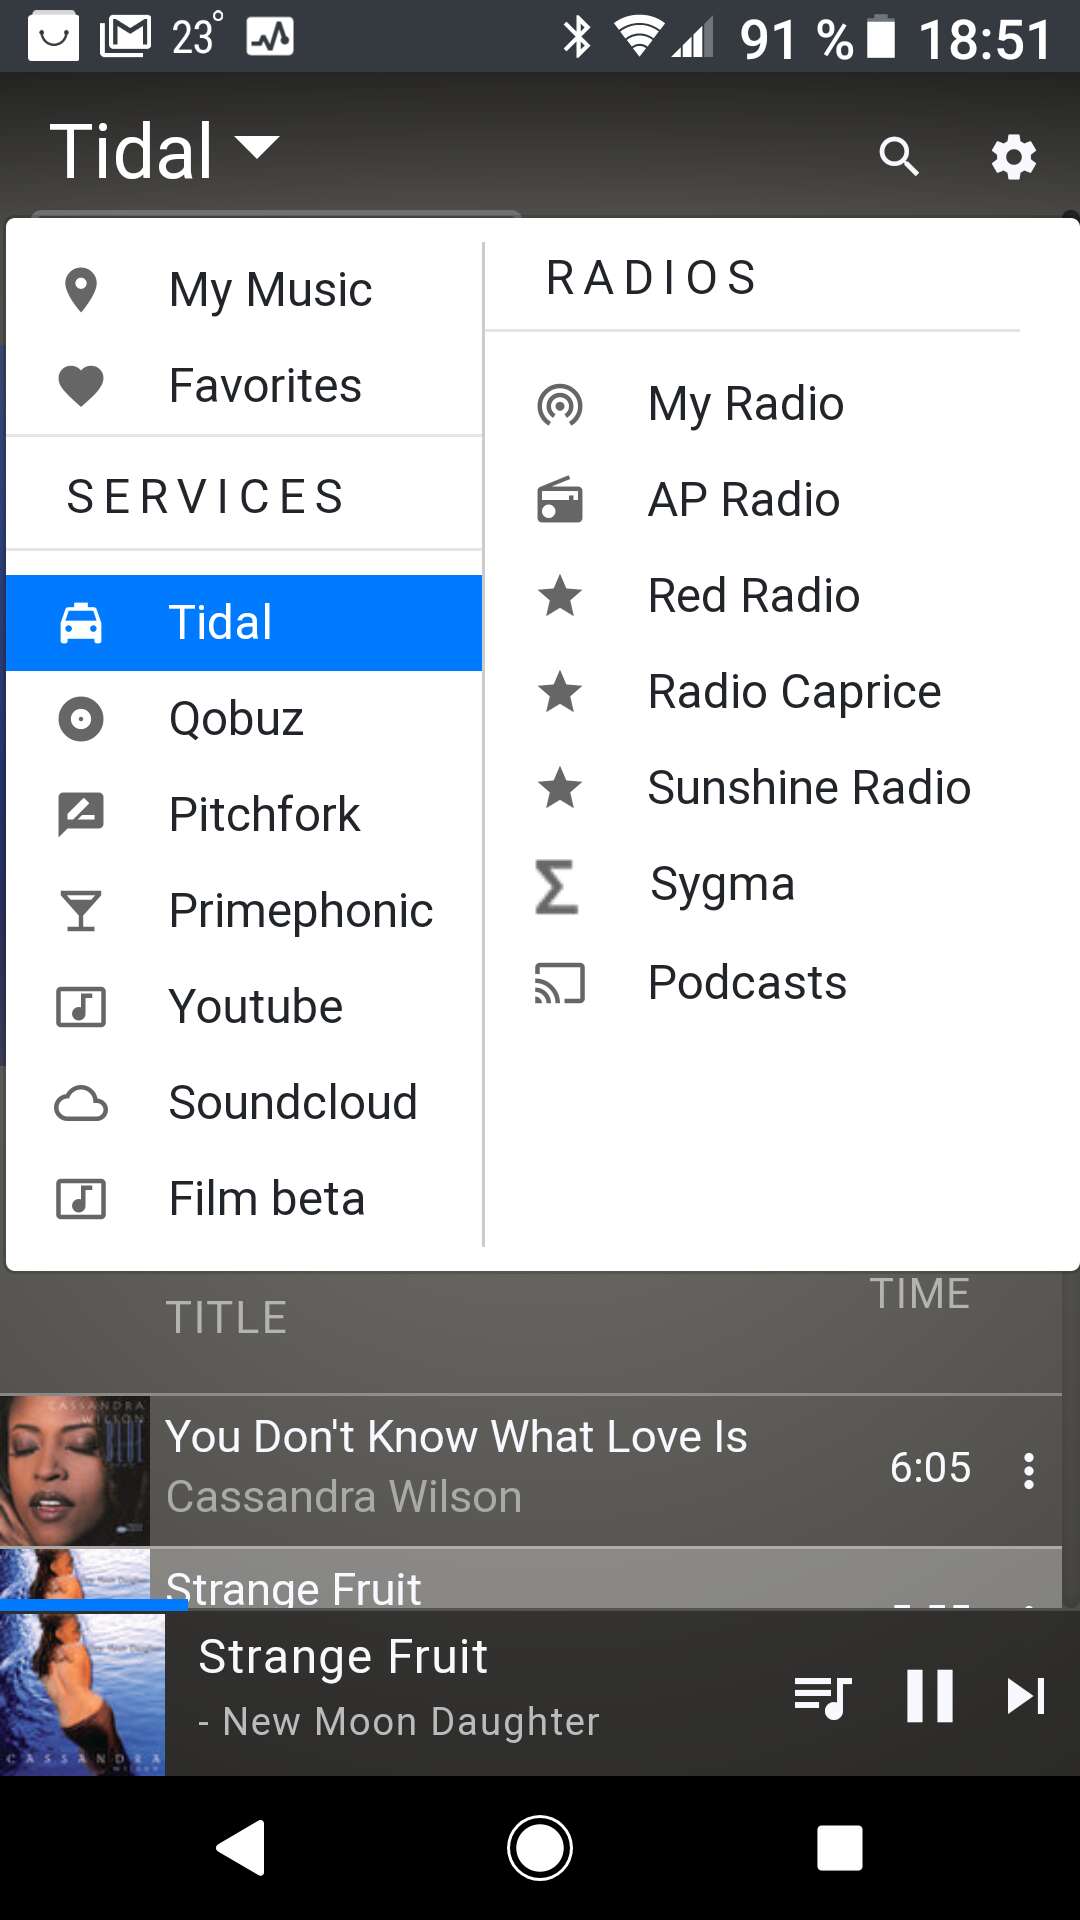Play Red Radio from radios
The width and height of the screenshot is (1080, 1920).
click(x=752, y=596)
